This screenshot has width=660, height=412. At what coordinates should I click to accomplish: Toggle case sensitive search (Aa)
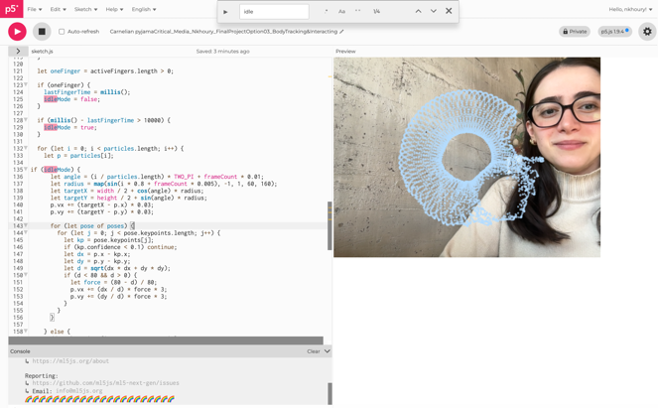342,11
